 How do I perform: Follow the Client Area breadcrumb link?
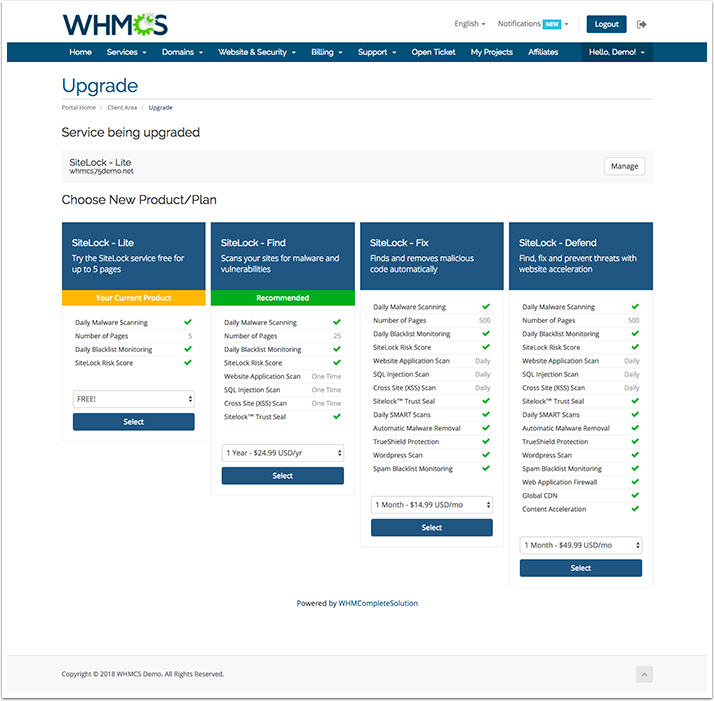(x=122, y=107)
